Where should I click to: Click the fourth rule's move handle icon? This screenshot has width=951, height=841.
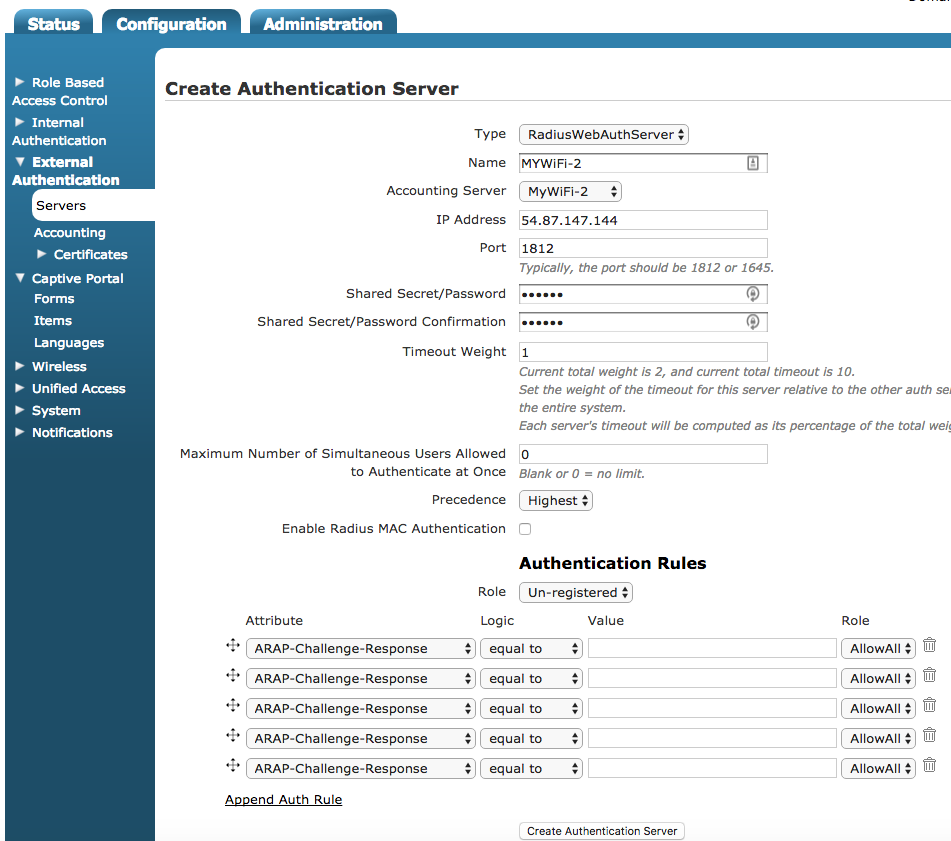233,735
